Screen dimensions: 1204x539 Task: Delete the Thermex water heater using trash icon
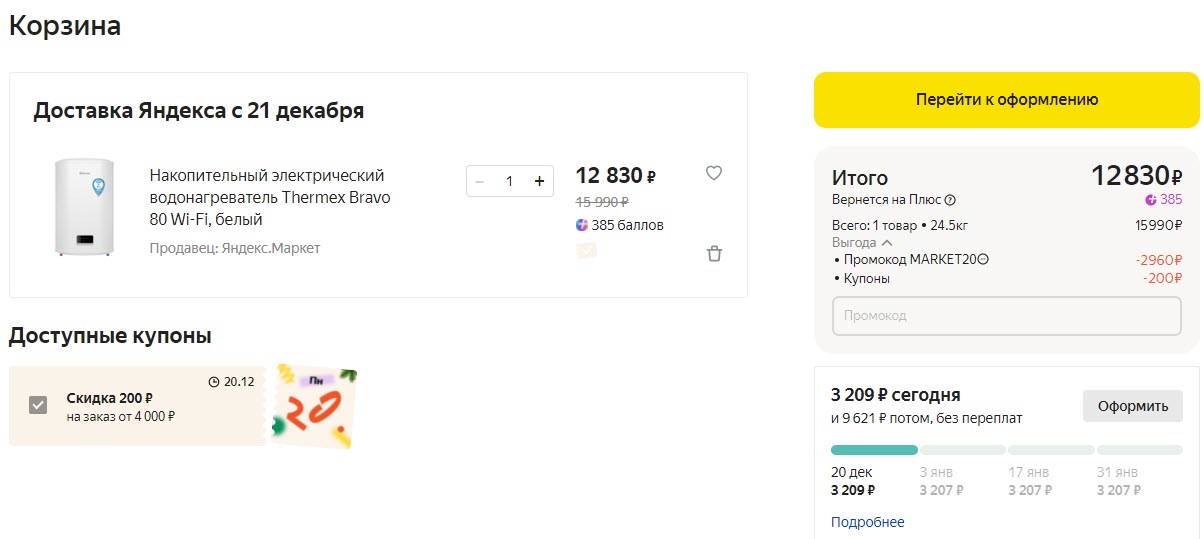(x=714, y=254)
